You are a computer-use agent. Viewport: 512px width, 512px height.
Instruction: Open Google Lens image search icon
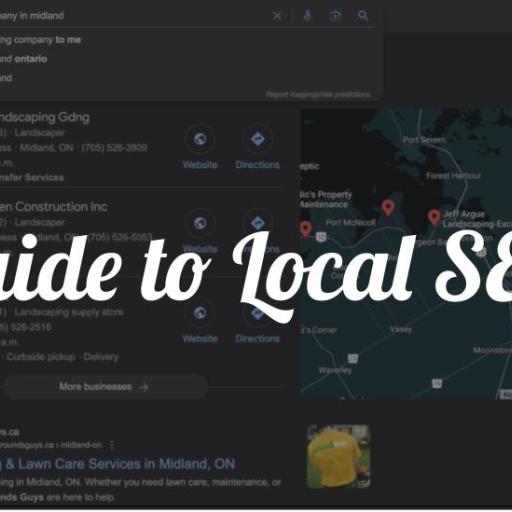click(x=335, y=16)
